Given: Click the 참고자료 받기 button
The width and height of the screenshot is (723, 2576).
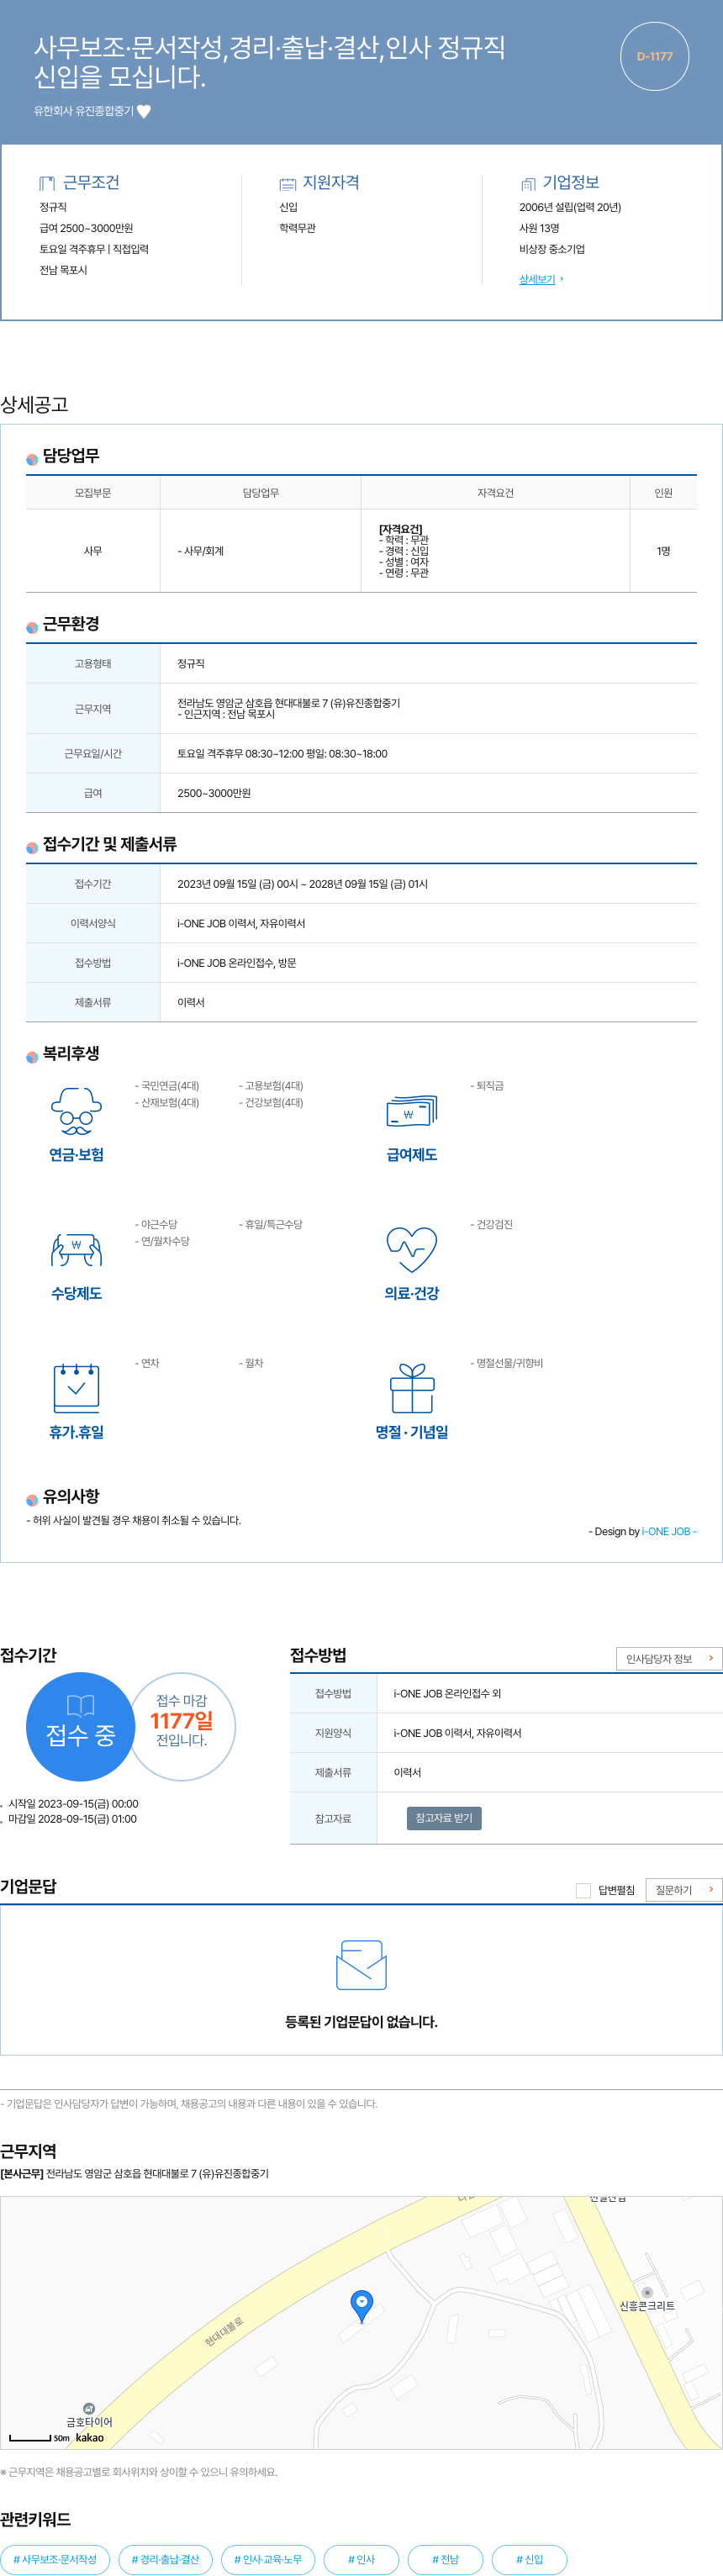Looking at the screenshot, I should coord(444,1817).
